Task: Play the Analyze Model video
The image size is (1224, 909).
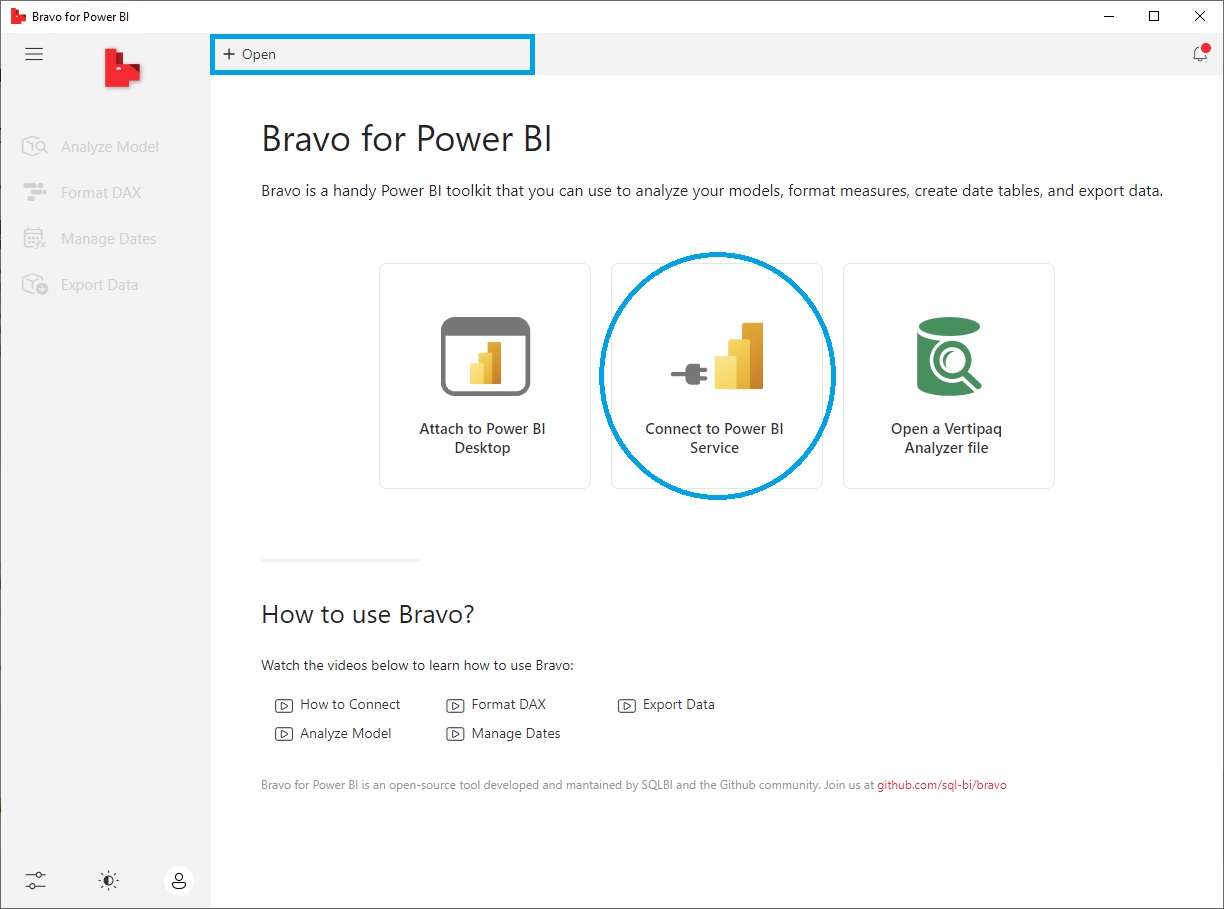Action: [x=334, y=733]
